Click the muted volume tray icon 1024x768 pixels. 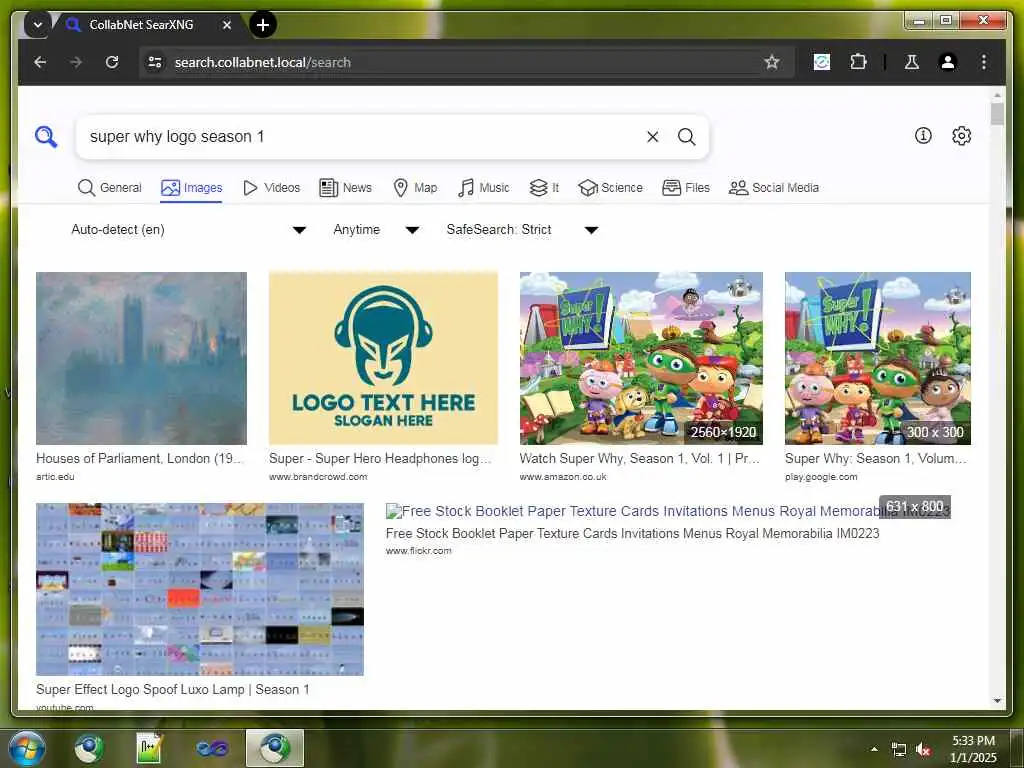coord(923,750)
